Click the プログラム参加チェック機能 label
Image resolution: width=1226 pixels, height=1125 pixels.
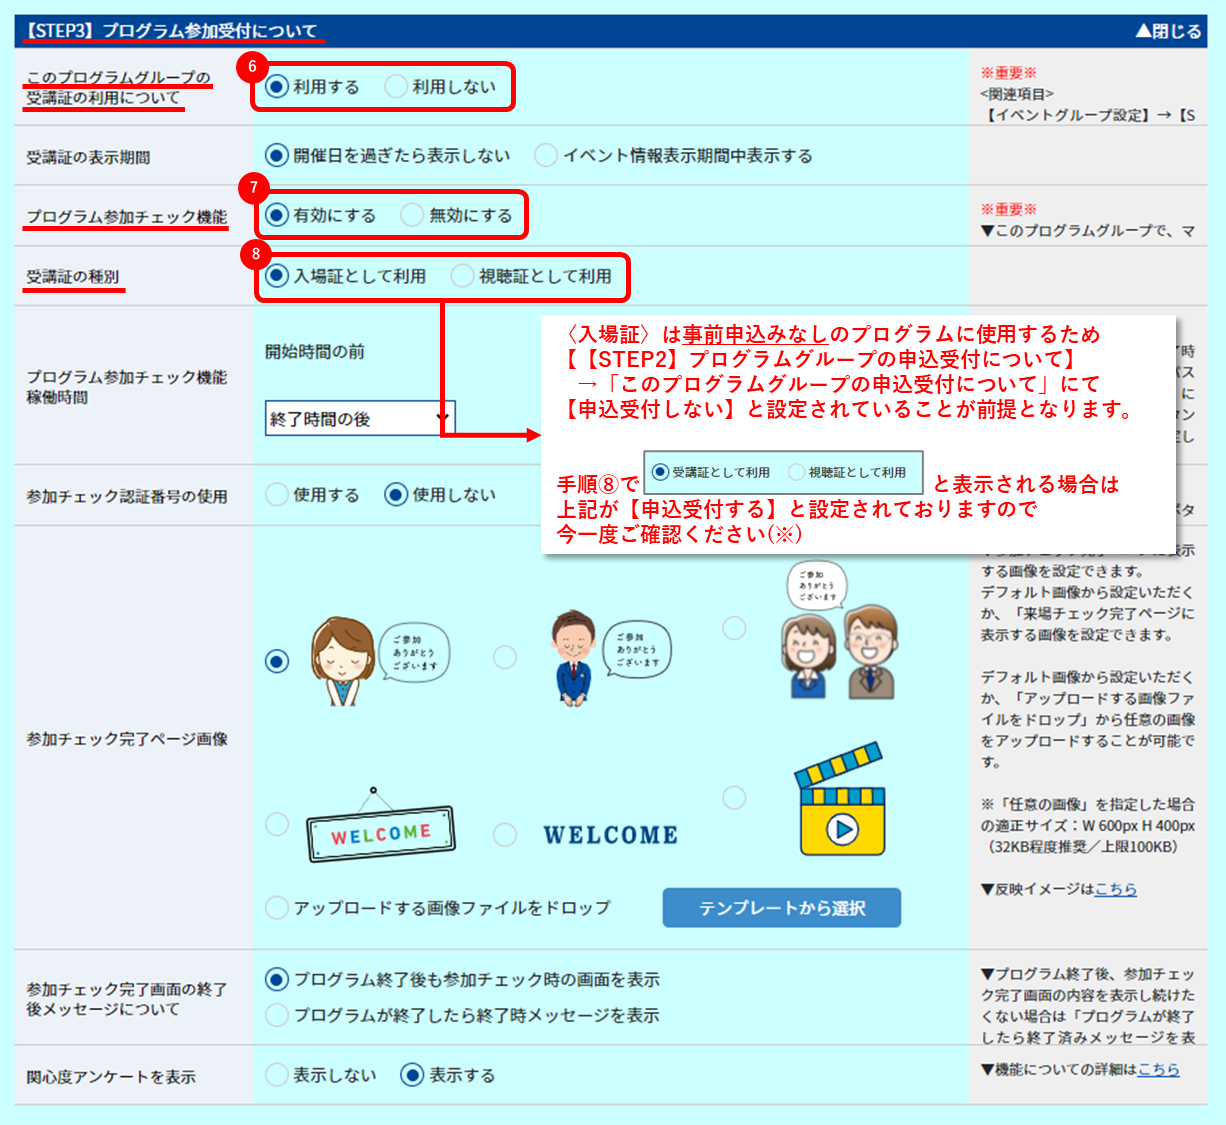coord(127,216)
